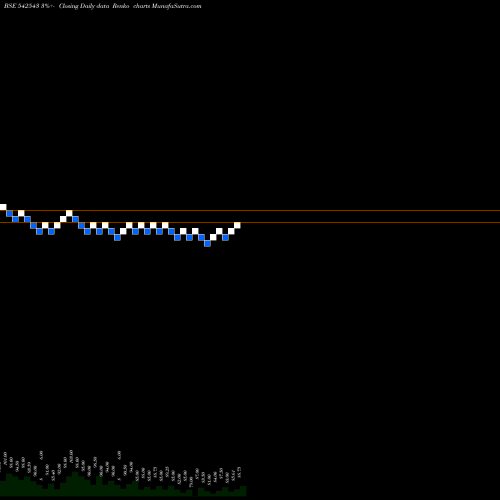Select the first white Renko brick at the chart's left edge

click(3, 207)
